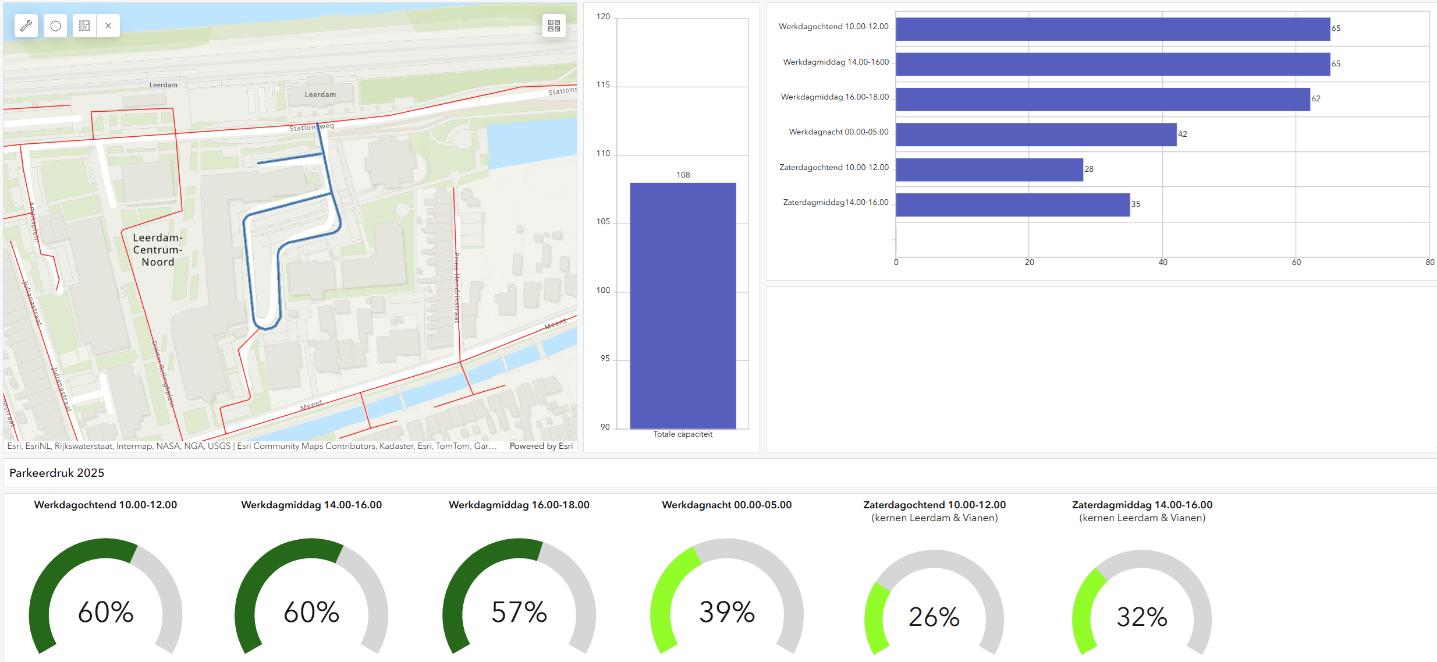Image resolution: width=1437 pixels, height=662 pixels.
Task: Click the Powered by Esri link
Action: coord(540,446)
